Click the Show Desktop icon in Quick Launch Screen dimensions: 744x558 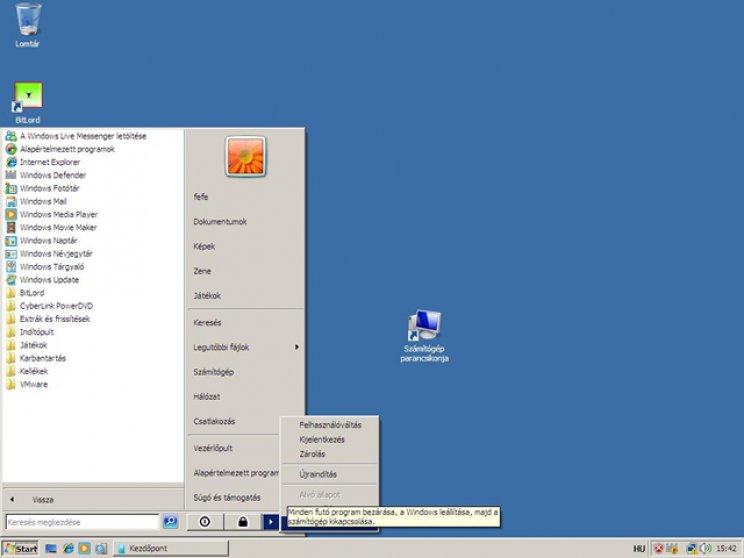coord(51,549)
